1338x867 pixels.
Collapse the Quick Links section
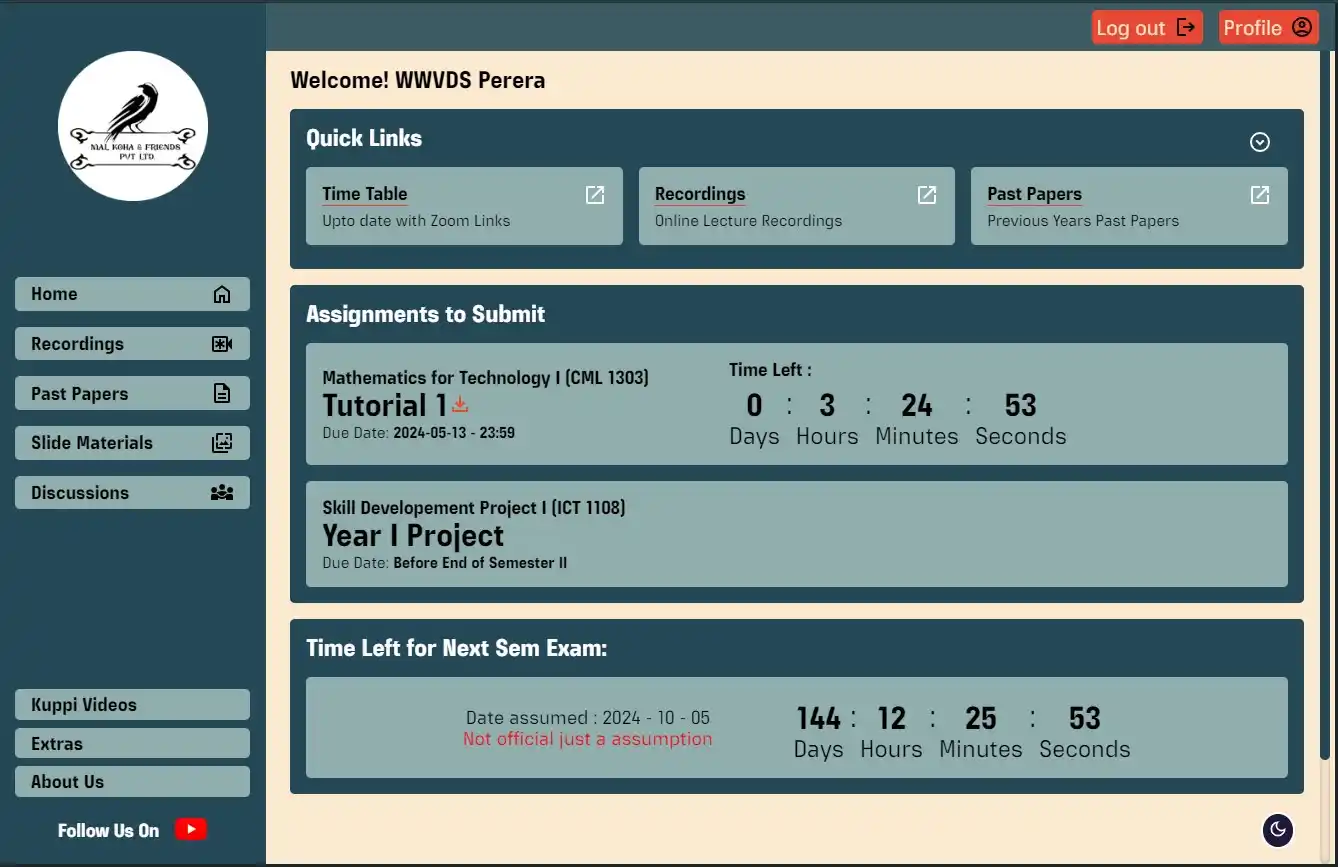point(1260,142)
